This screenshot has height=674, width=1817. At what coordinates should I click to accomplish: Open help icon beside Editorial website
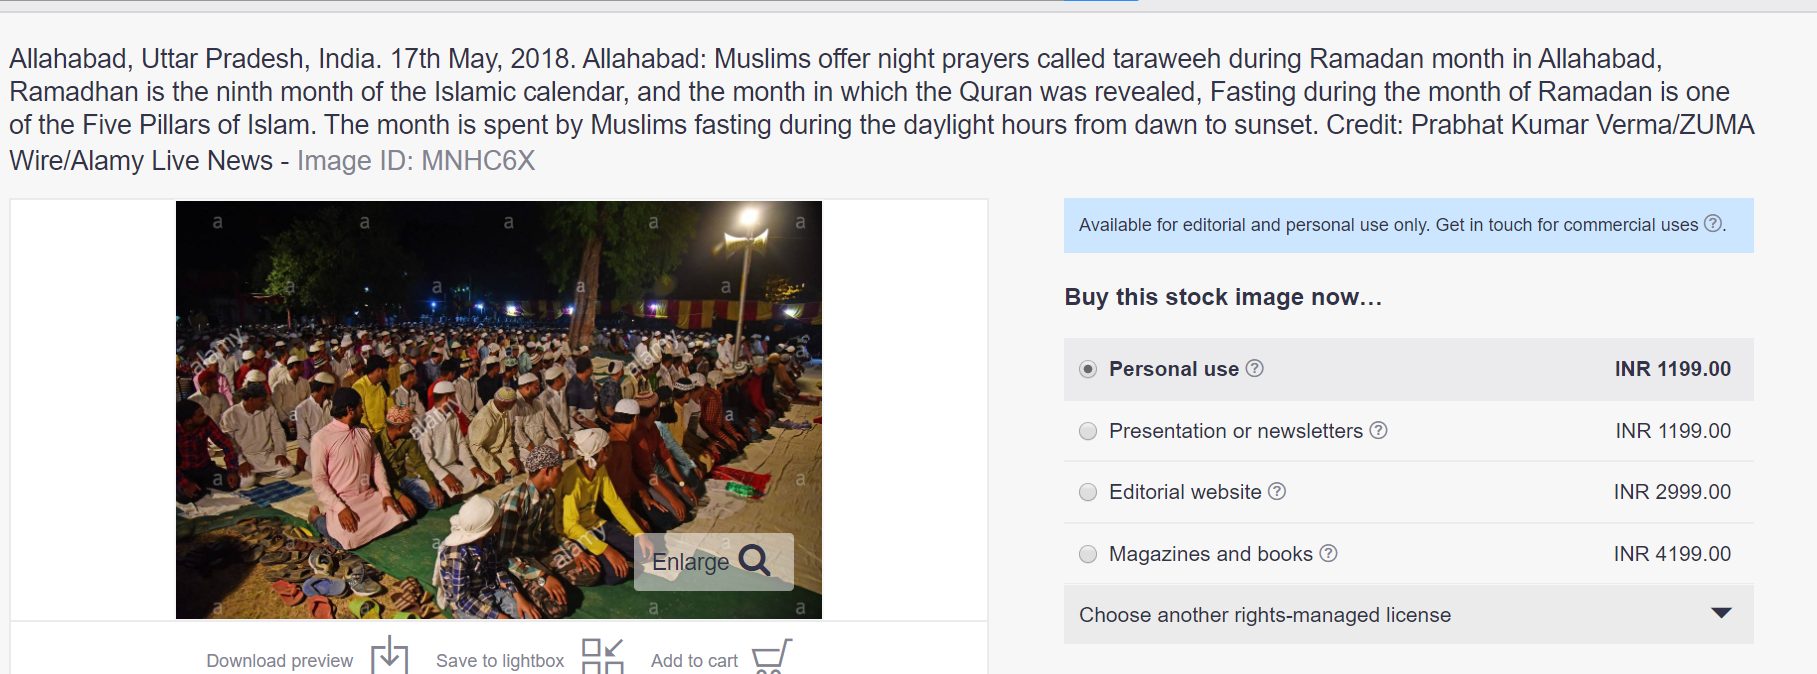1277,491
